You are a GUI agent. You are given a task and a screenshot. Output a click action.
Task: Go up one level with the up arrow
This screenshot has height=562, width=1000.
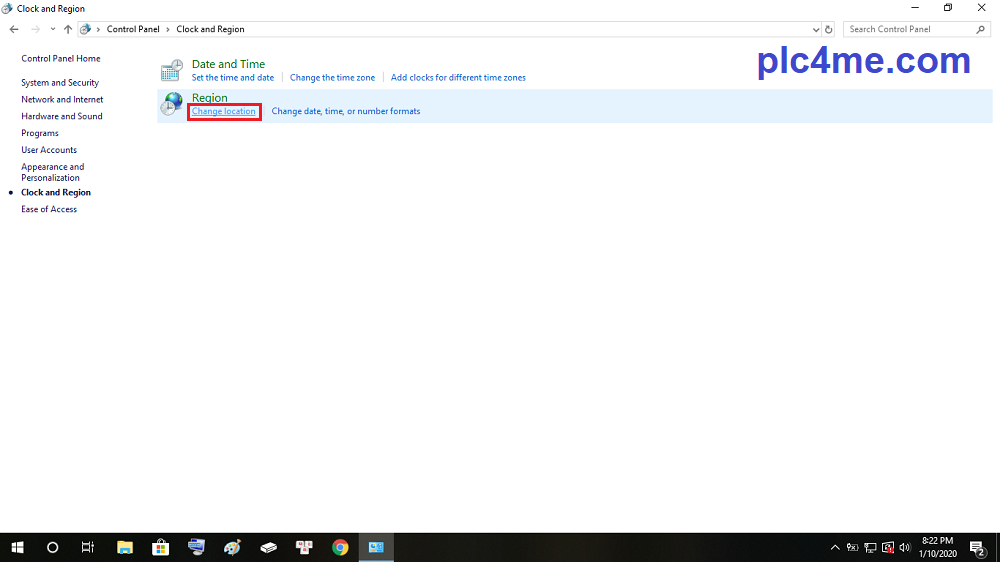tap(67, 29)
